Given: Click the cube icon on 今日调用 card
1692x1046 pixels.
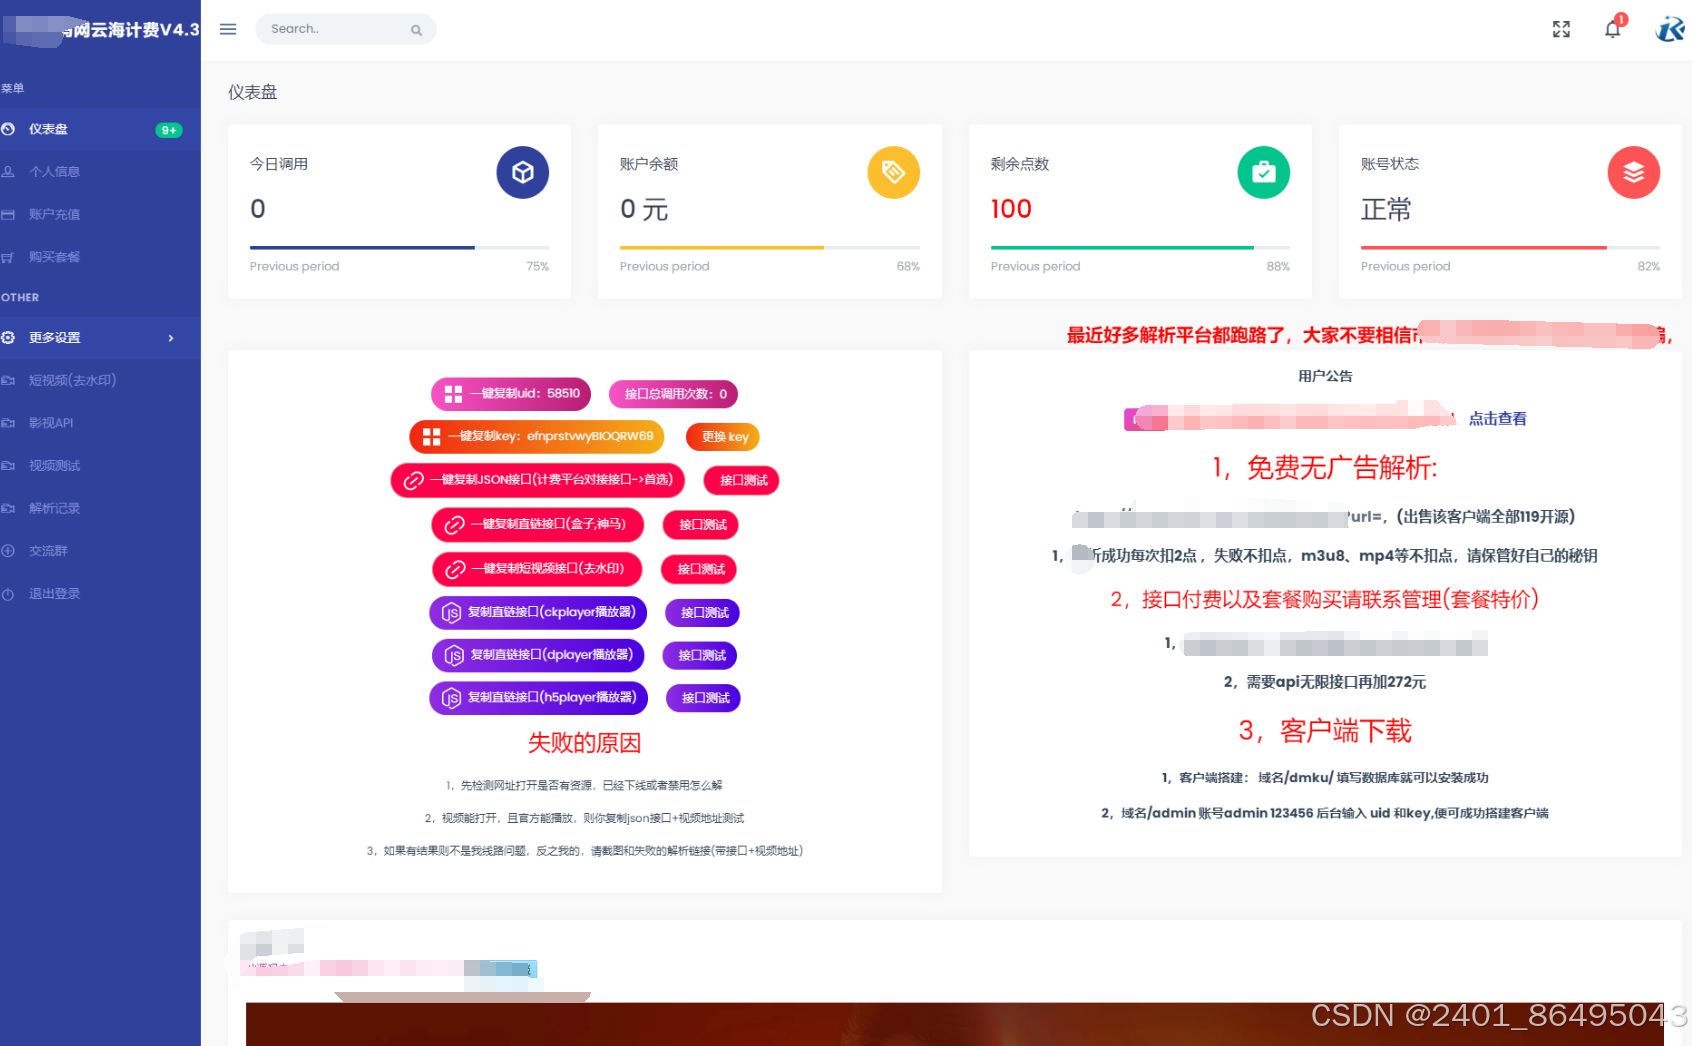Looking at the screenshot, I should point(522,172).
